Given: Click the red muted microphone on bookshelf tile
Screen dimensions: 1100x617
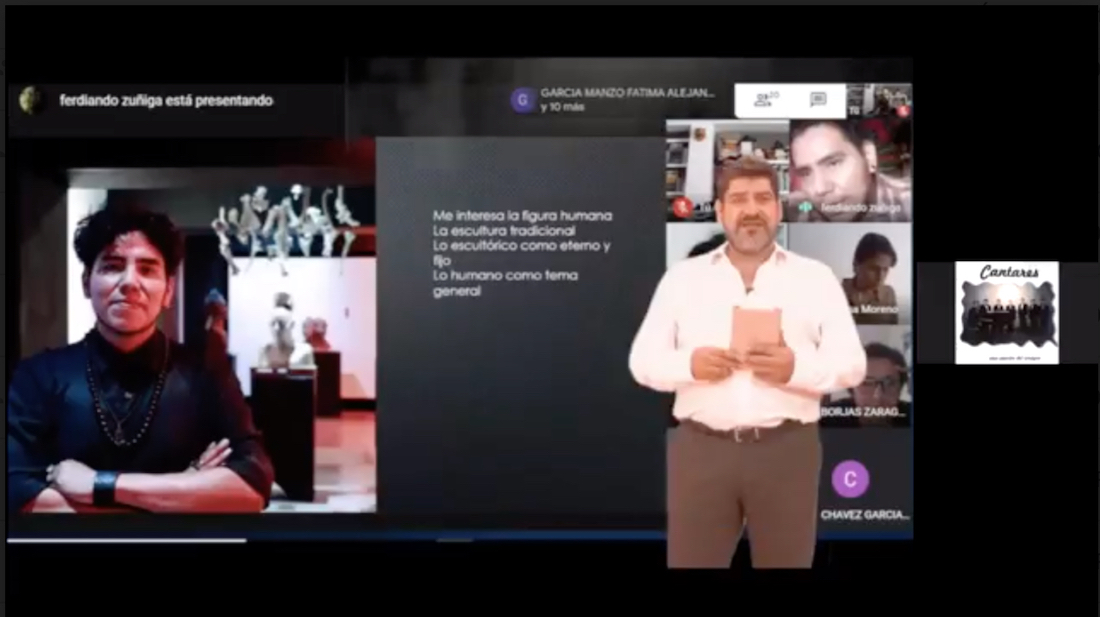Looking at the screenshot, I should point(681,207).
